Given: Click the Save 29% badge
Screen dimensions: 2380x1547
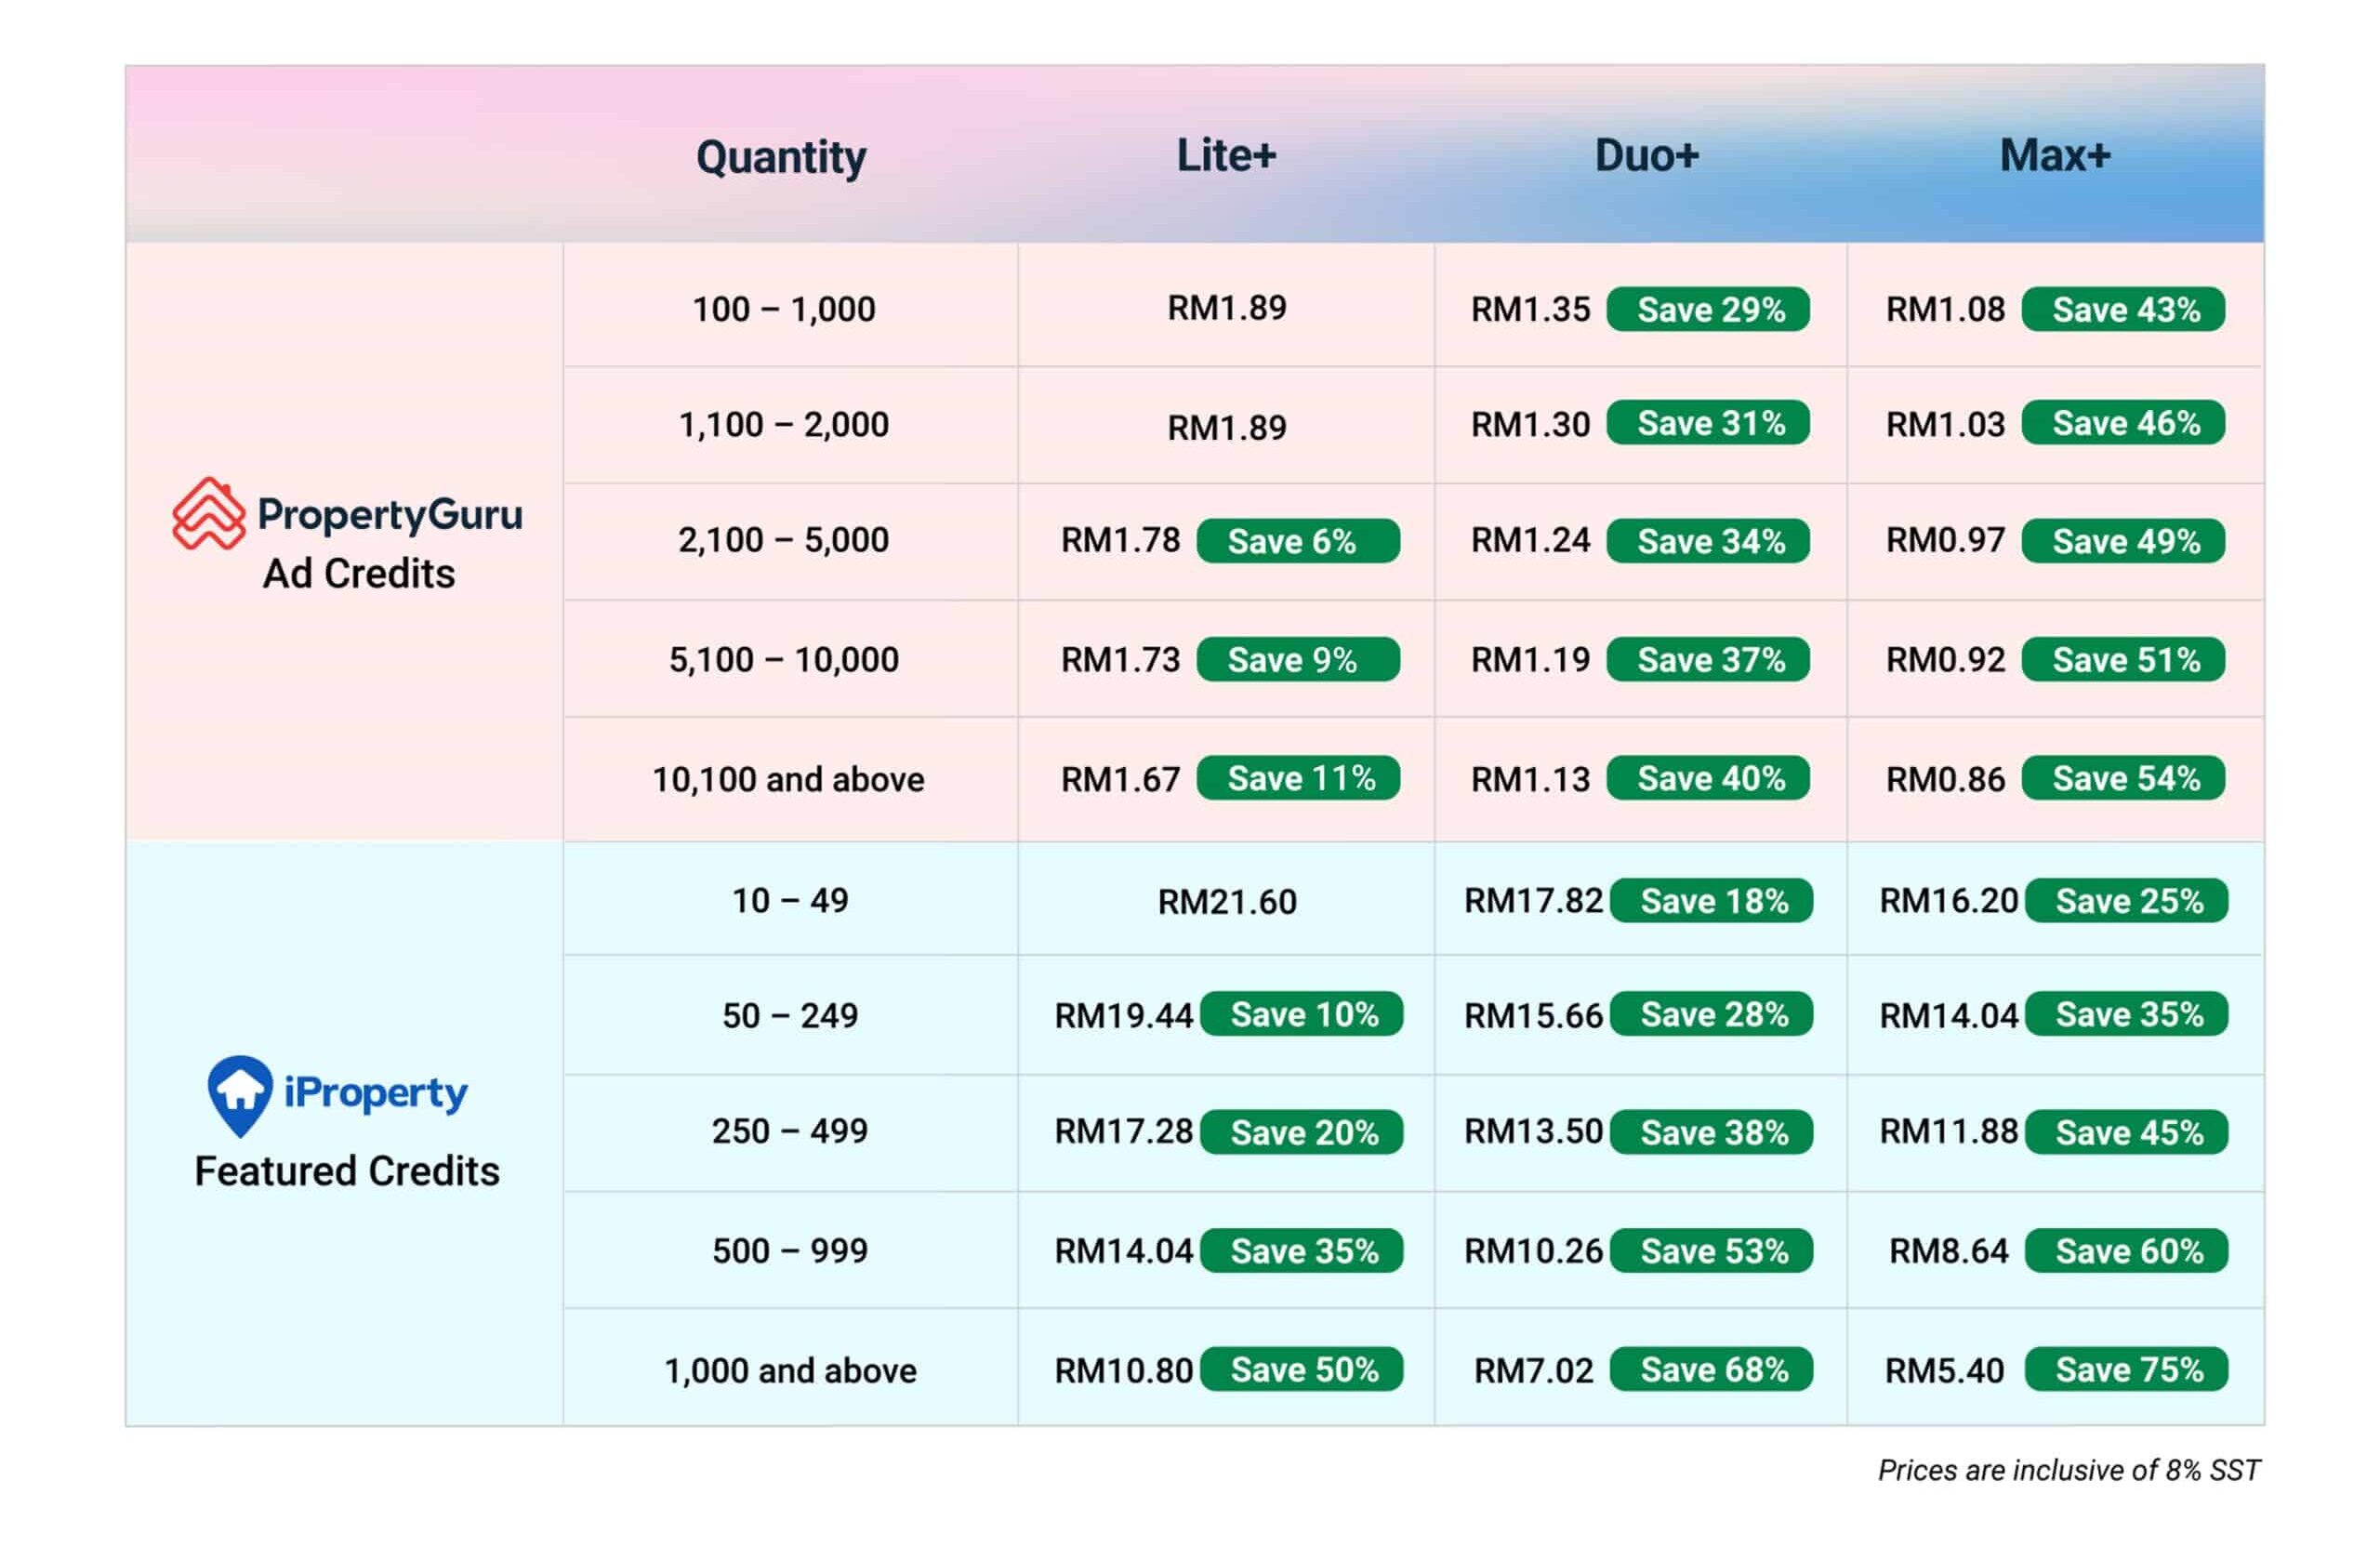Looking at the screenshot, I should [1708, 309].
